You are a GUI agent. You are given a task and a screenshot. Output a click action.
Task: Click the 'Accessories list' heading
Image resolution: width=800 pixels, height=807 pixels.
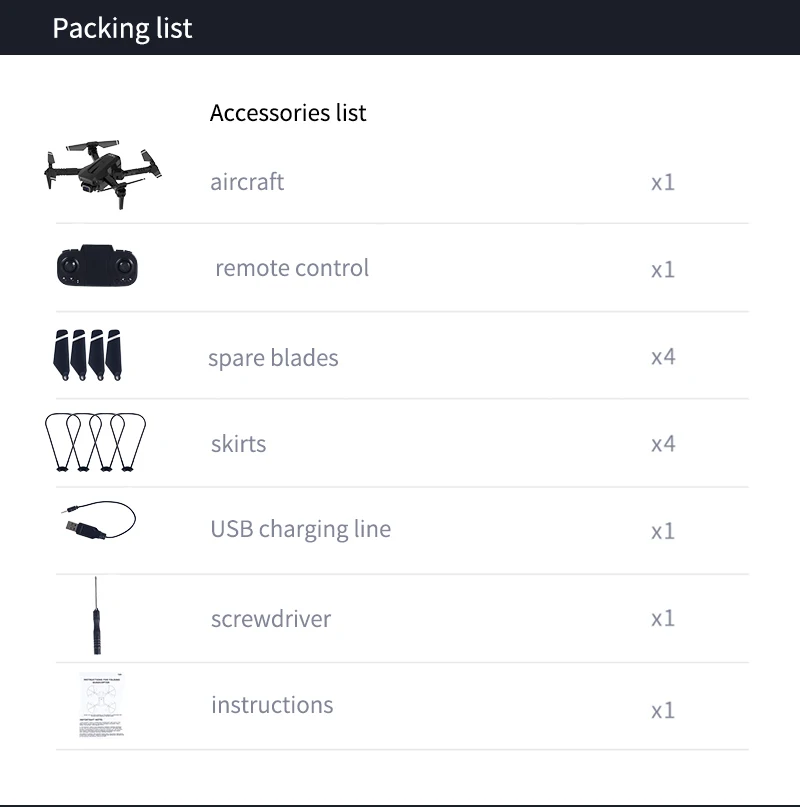(x=288, y=113)
